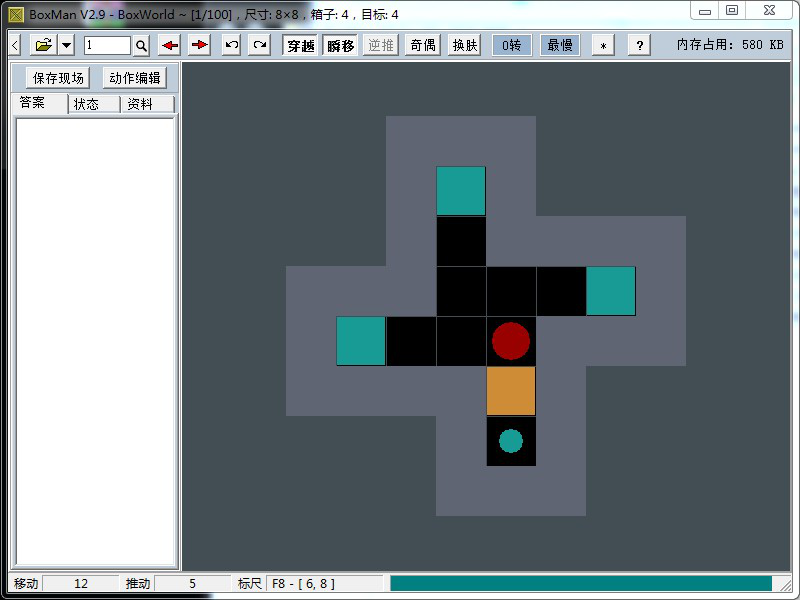Click the magnifier search level icon

(141, 45)
